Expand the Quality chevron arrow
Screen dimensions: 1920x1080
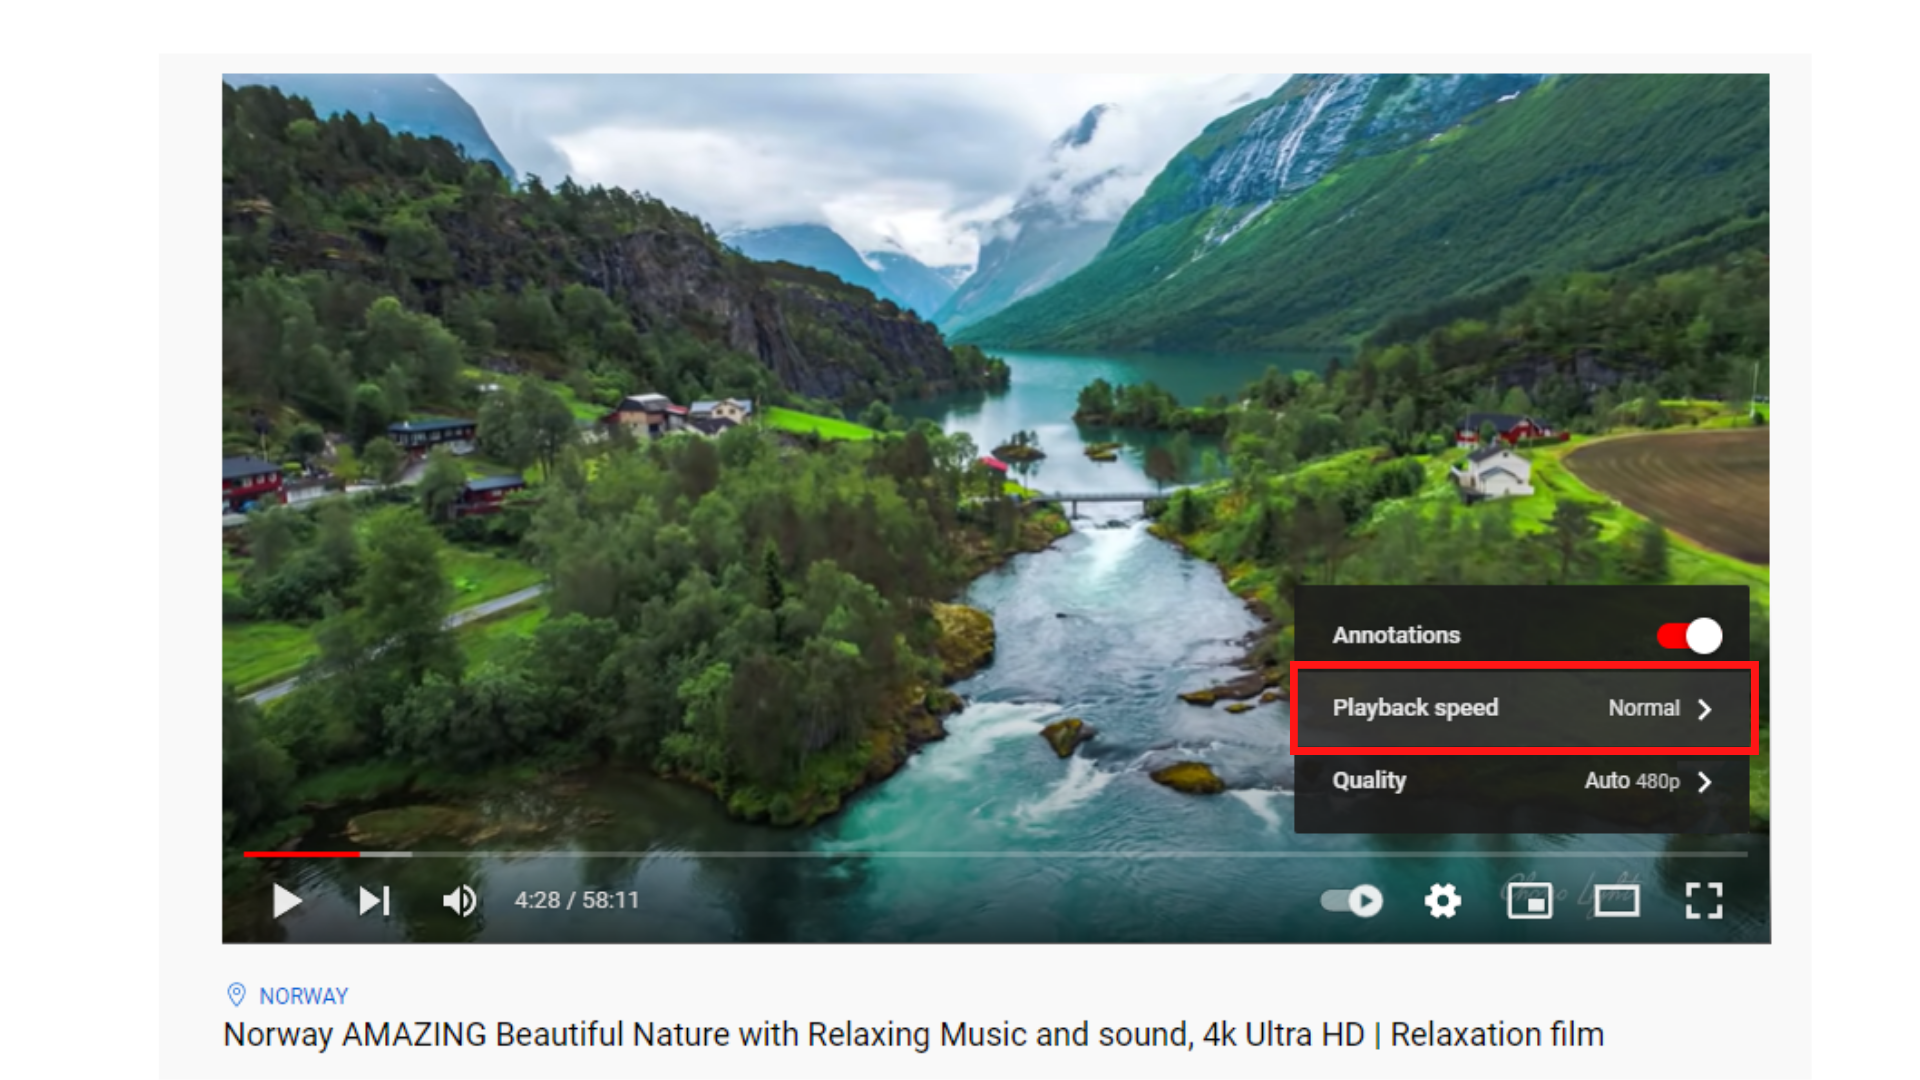1705,782
